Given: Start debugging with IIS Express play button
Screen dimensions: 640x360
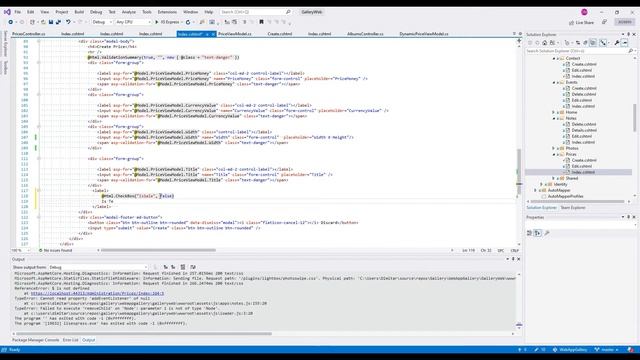Looking at the screenshot, I should (x=157, y=22).
